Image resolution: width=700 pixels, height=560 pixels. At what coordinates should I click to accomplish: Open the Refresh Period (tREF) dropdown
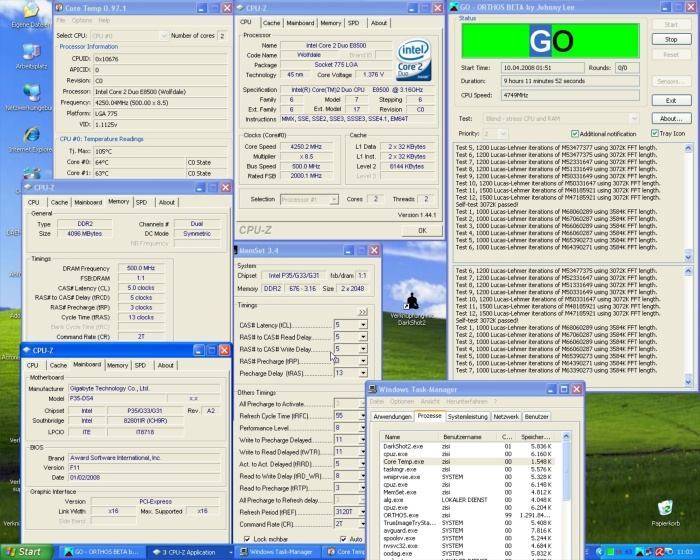coord(350,512)
